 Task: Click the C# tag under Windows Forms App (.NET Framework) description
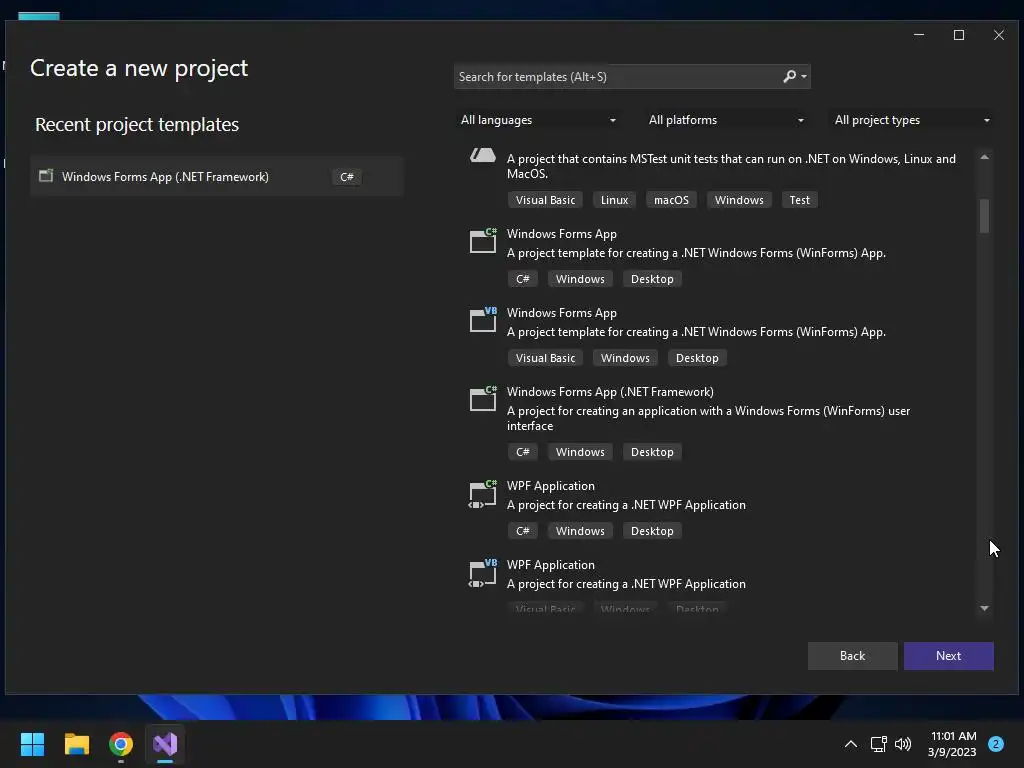(522, 452)
